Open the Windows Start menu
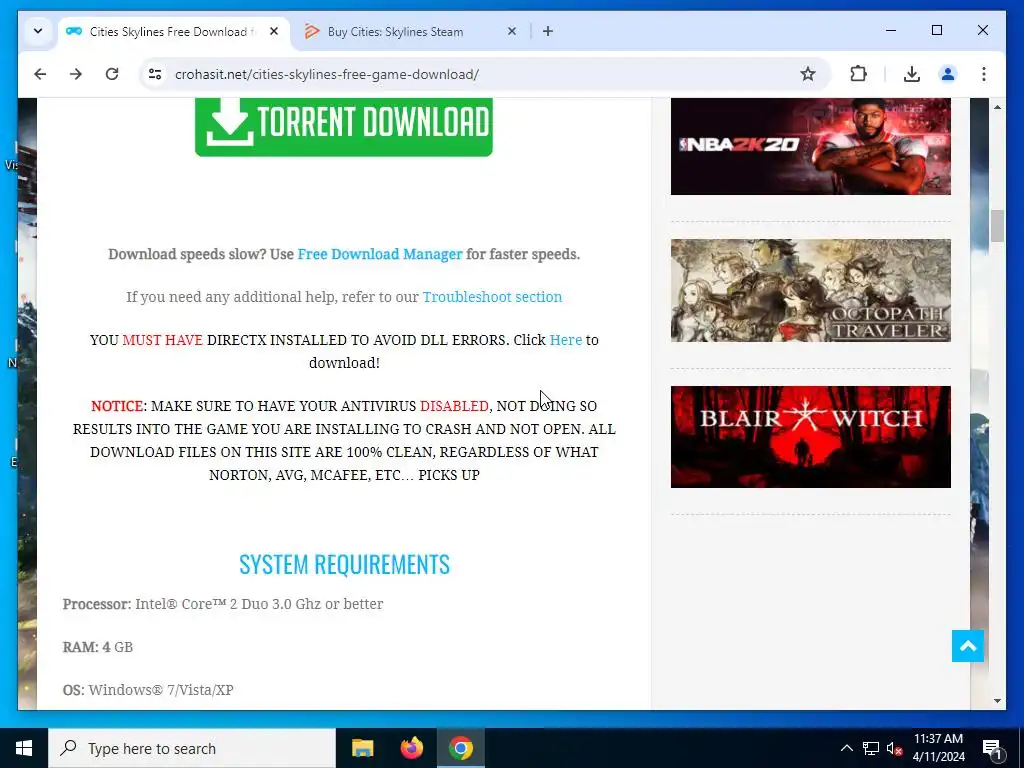The image size is (1024, 768). (24, 748)
